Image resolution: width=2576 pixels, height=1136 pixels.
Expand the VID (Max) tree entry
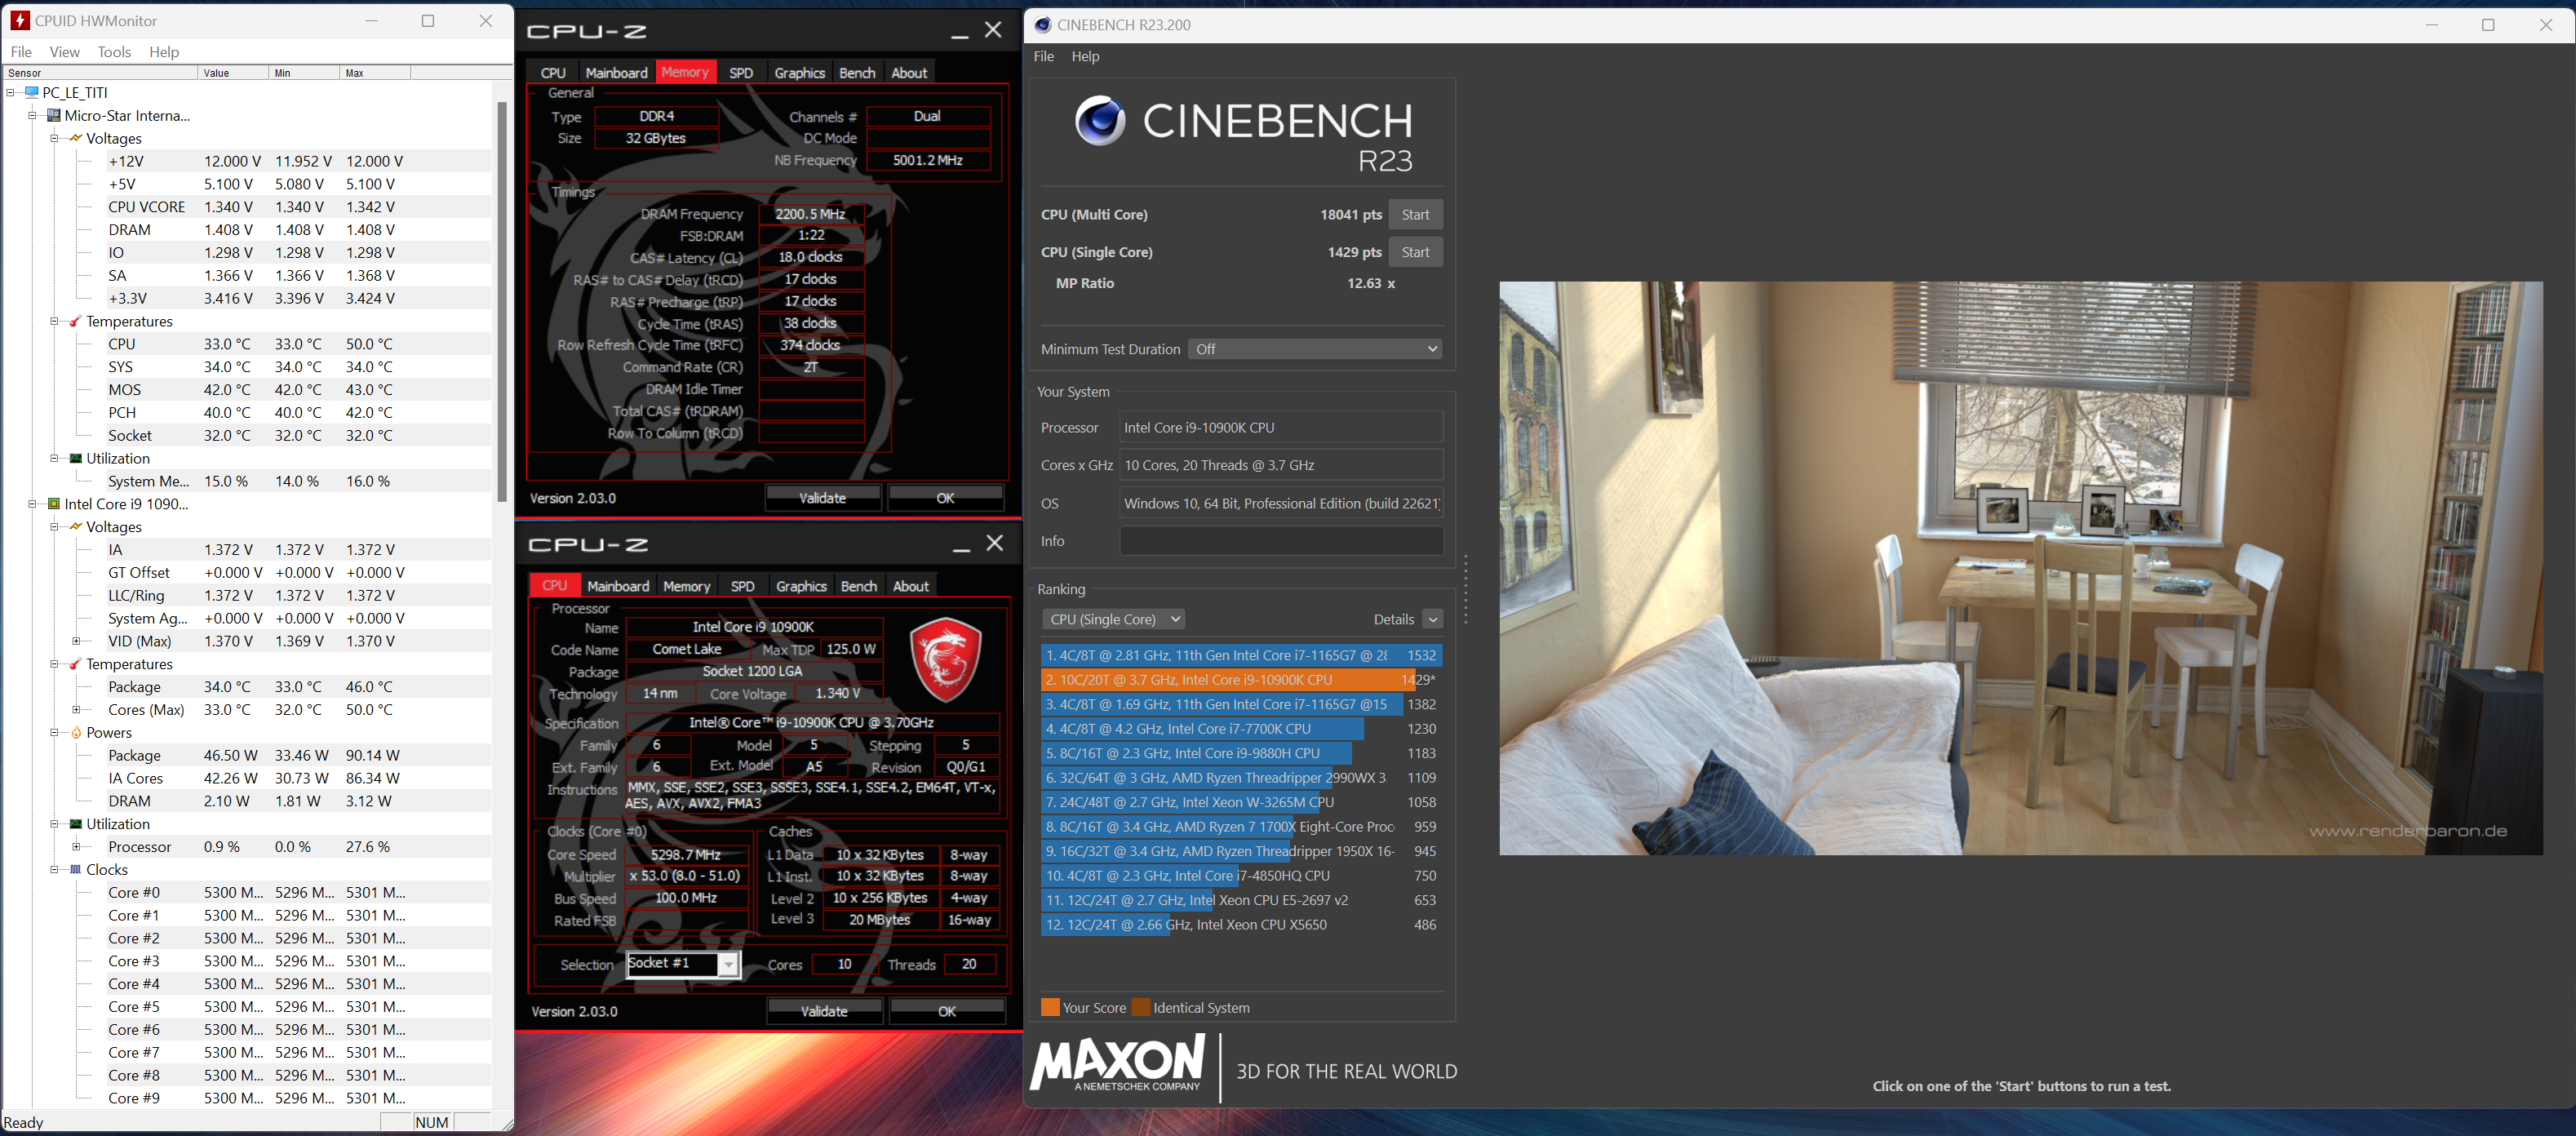click(76, 641)
